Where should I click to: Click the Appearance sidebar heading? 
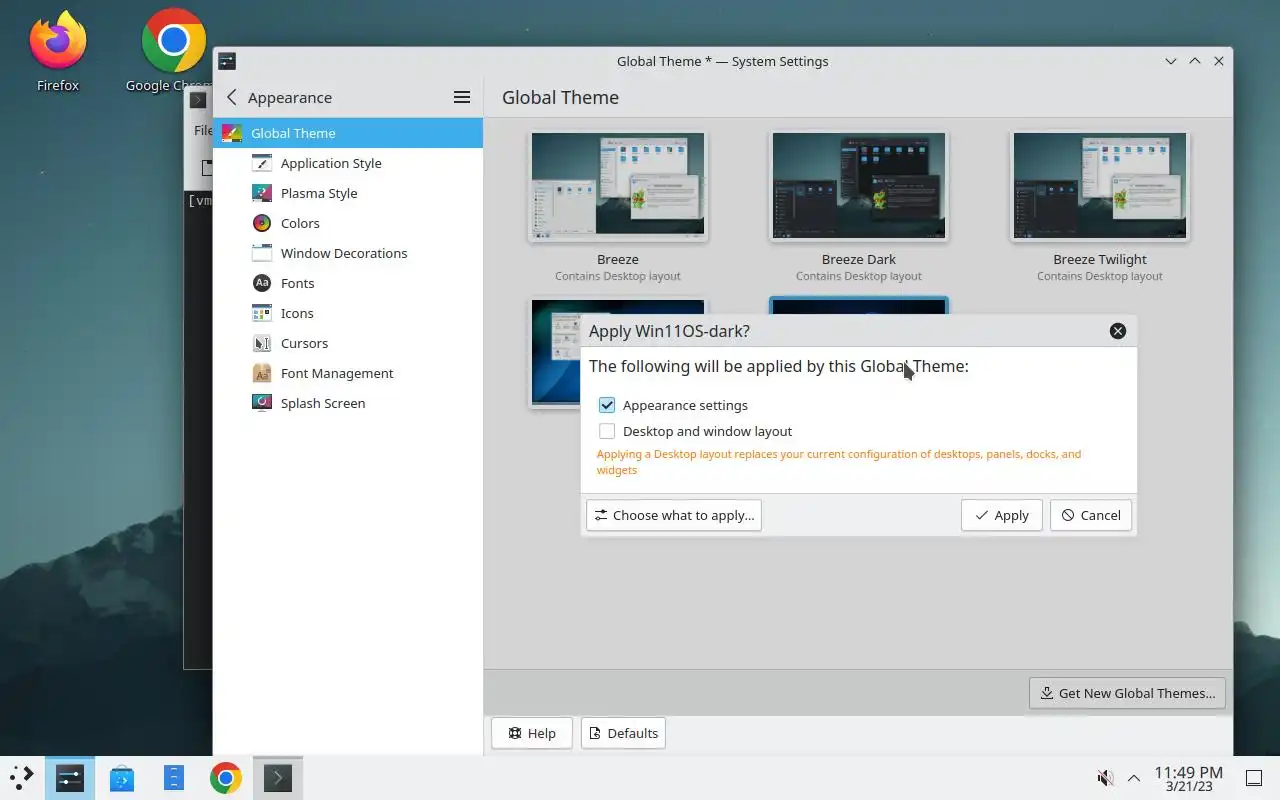[290, 97]
